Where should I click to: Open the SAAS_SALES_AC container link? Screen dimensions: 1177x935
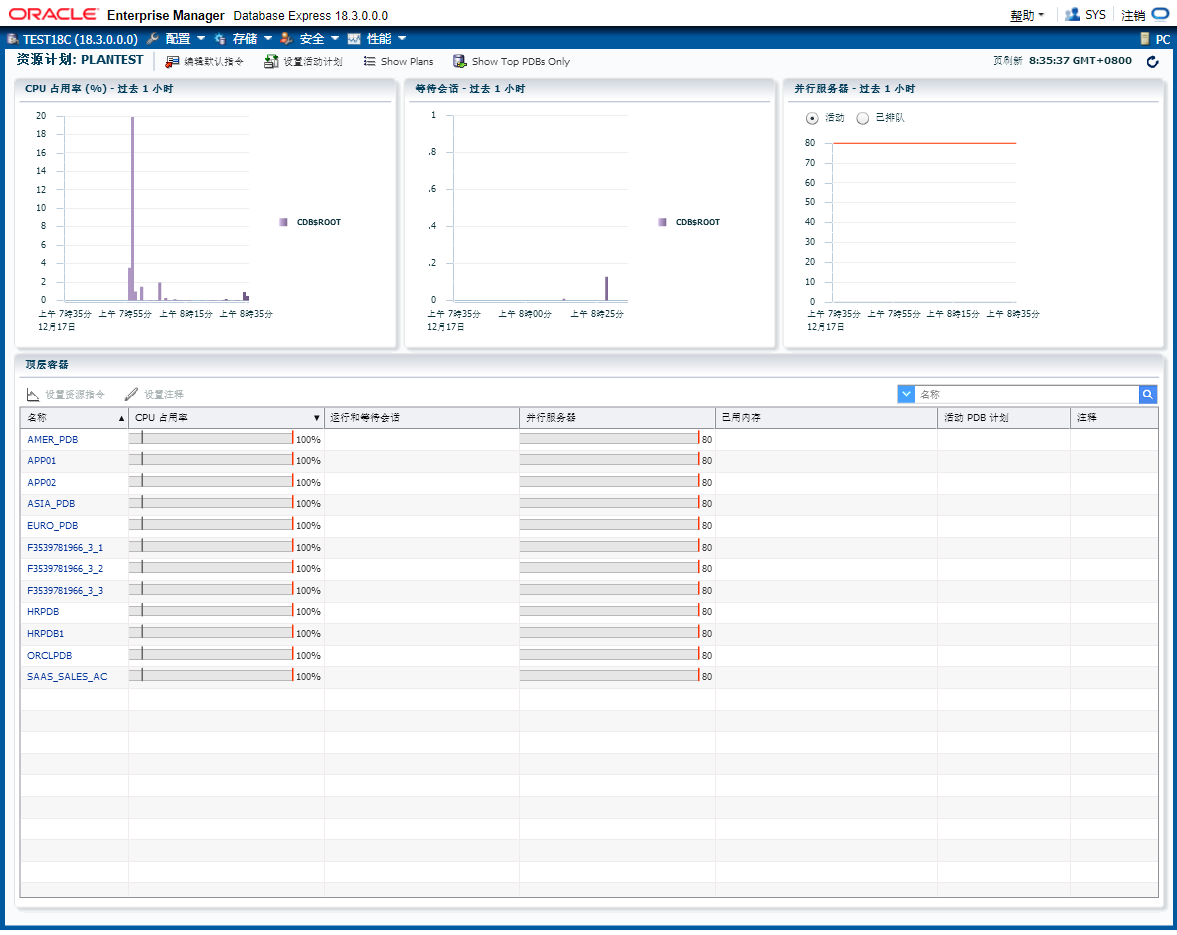pos(68,676)
